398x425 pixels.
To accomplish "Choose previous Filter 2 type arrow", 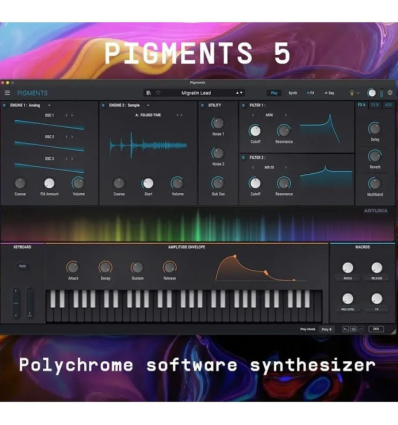I will pos(253,167).
